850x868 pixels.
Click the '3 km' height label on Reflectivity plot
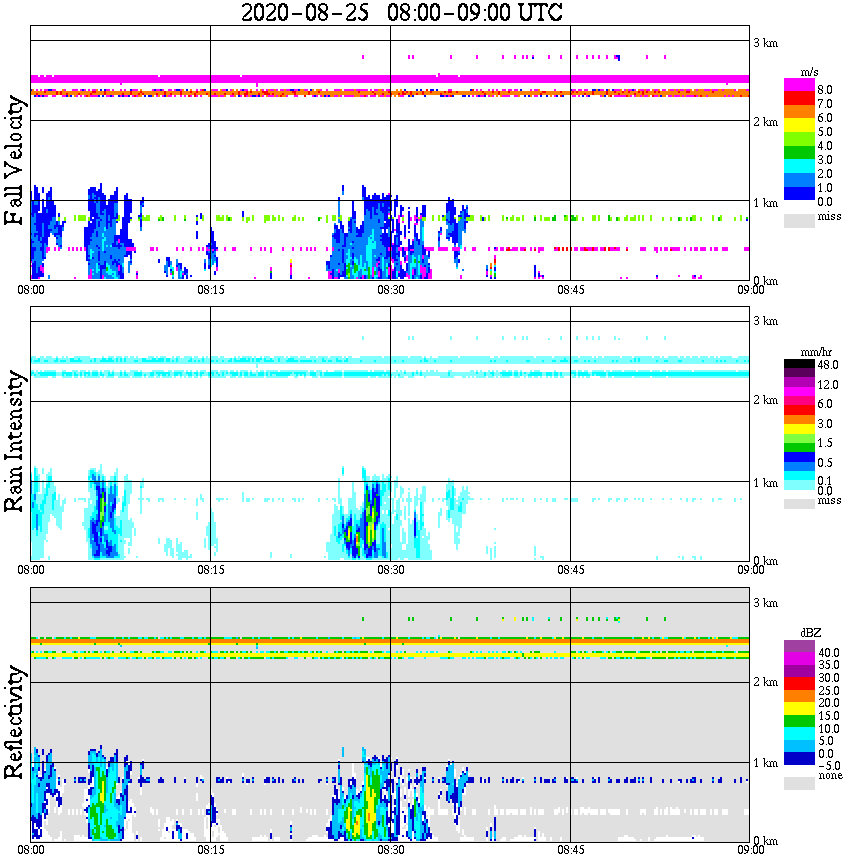coord(765,603)
